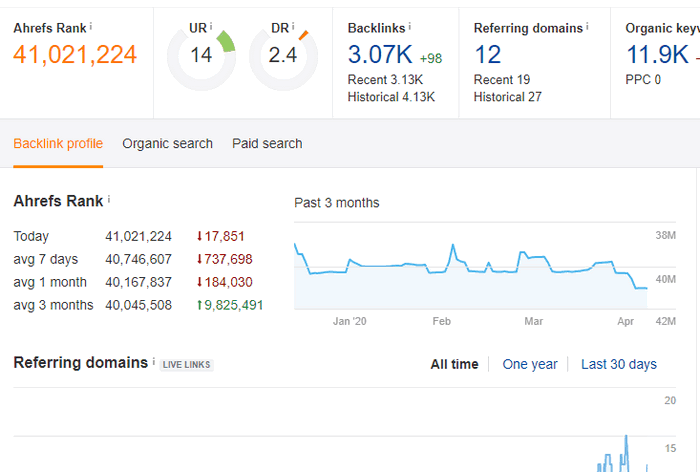The height and width of the screenshot is (472, 700).
Task: Open the 3.07K backlinks count
Action: [380, 55]
